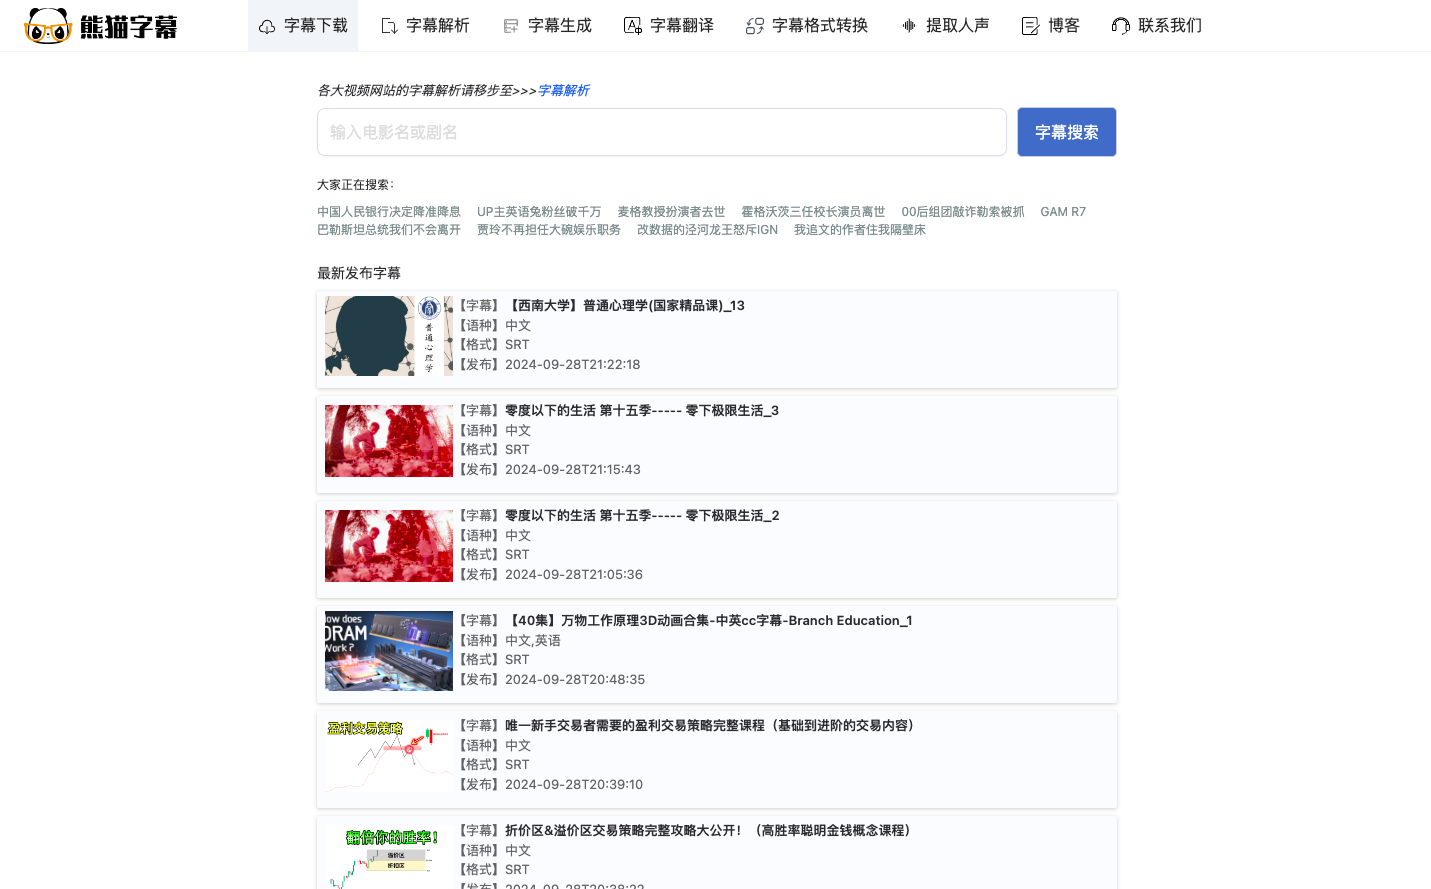Click the panda logo icon
This screenshot has height=889, width=1431.
click(48, 26)
